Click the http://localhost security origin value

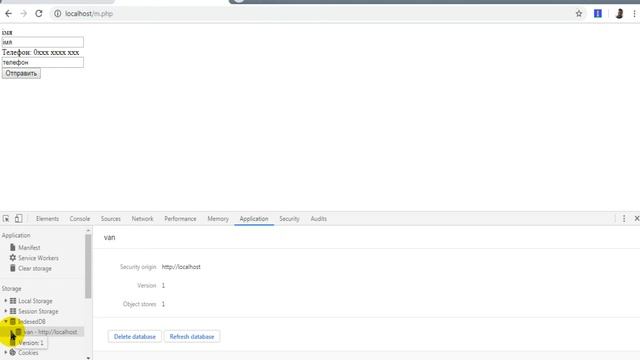click(181, 267)
